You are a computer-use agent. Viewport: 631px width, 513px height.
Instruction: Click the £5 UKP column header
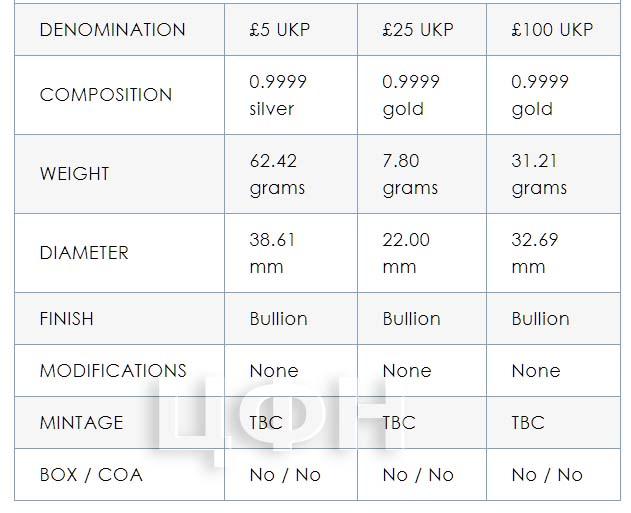click(x=291, y=29)
